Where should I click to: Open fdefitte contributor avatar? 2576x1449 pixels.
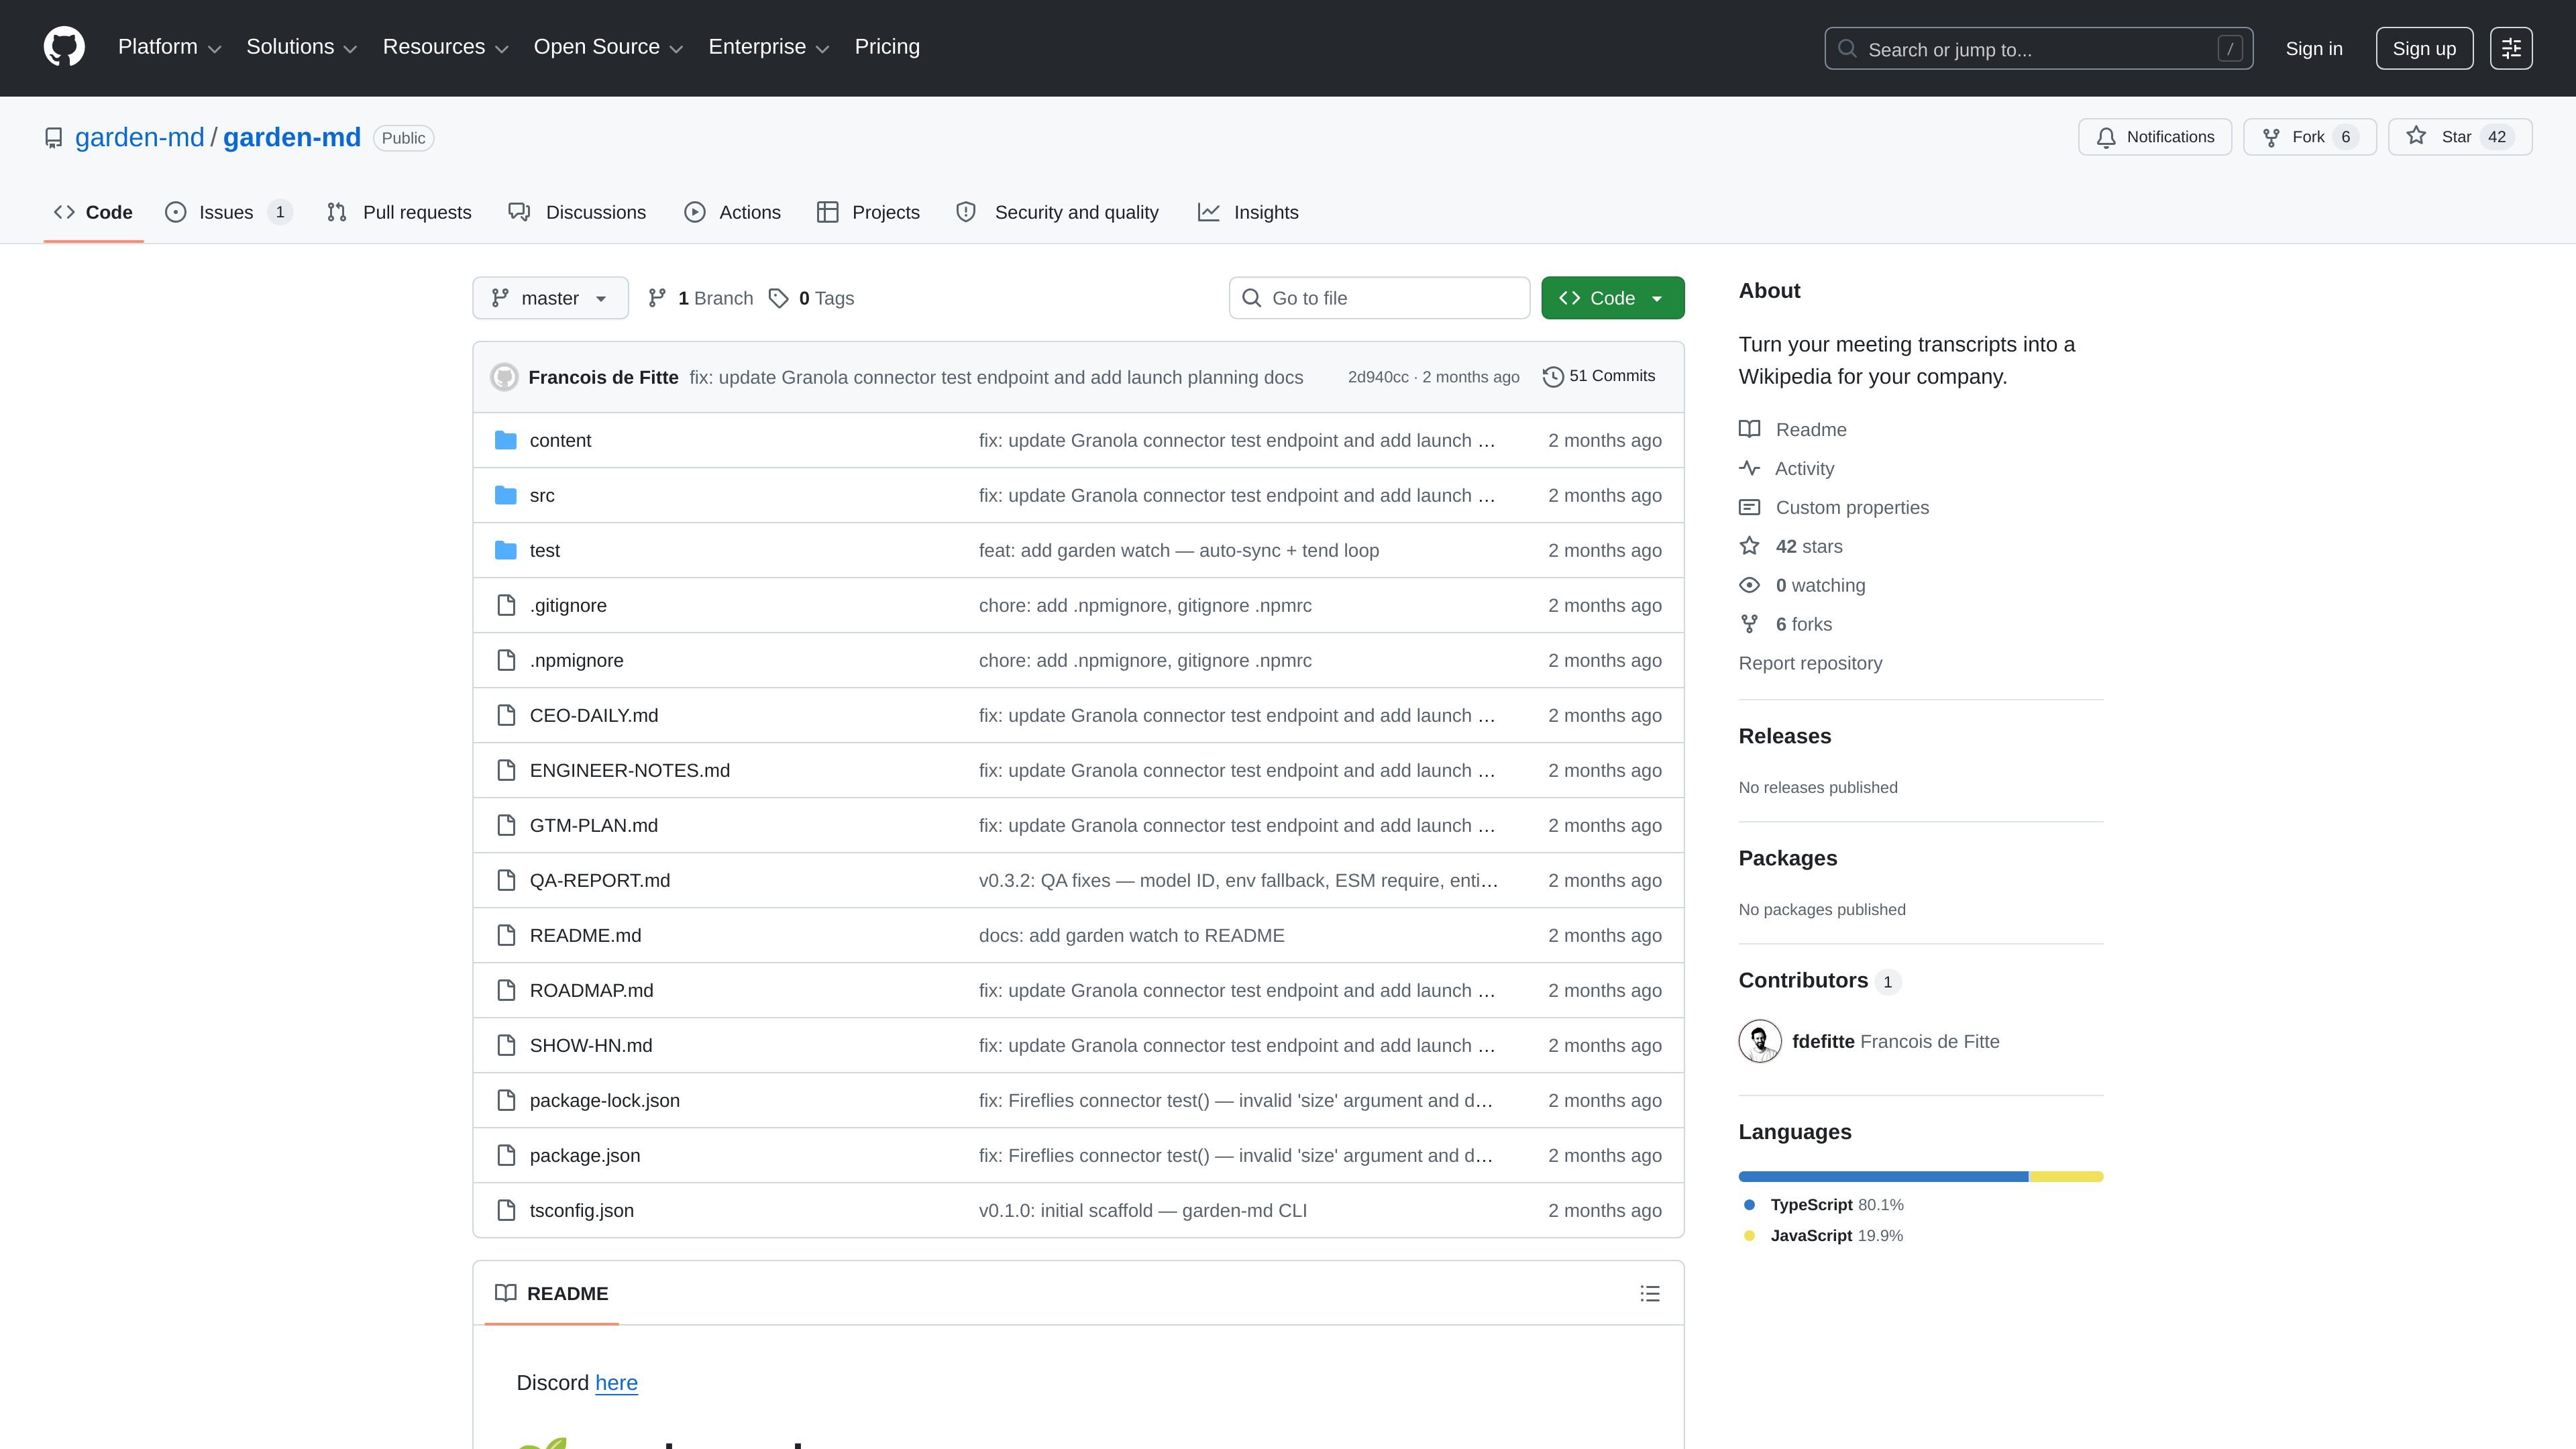pos(1760,1041)
